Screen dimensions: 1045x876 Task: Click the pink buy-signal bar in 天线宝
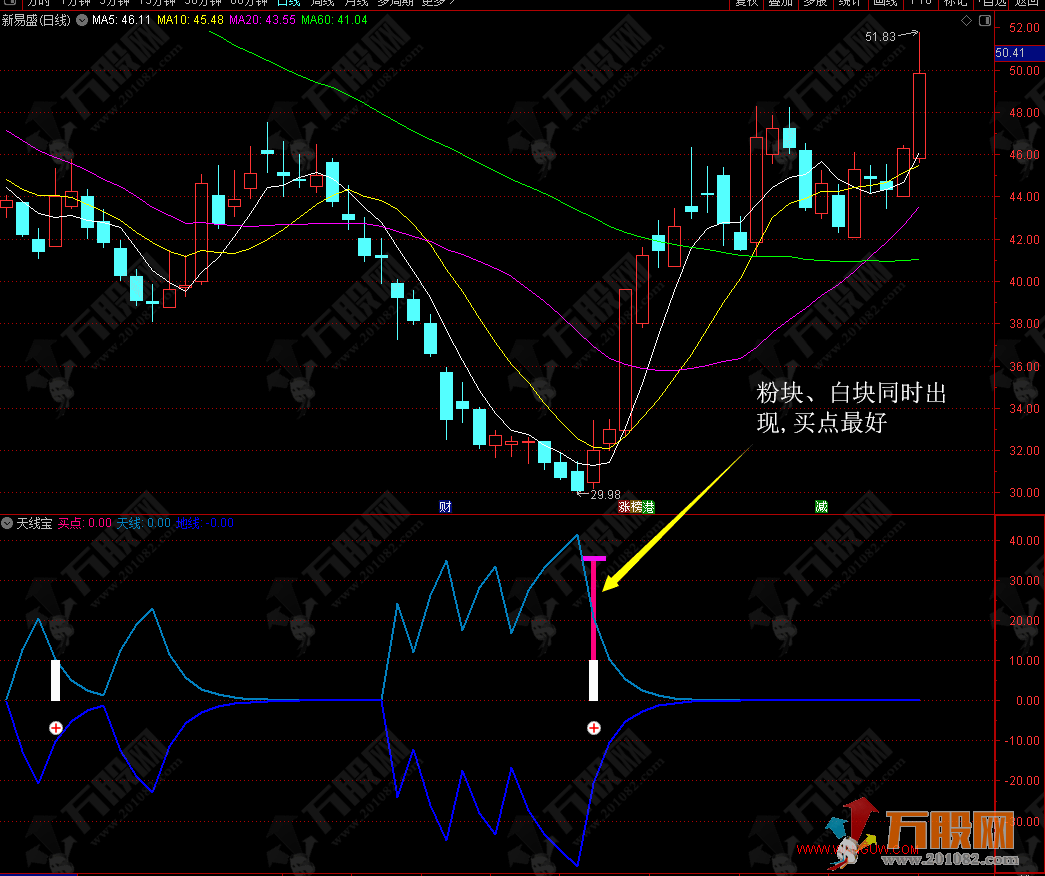[594, 608]
